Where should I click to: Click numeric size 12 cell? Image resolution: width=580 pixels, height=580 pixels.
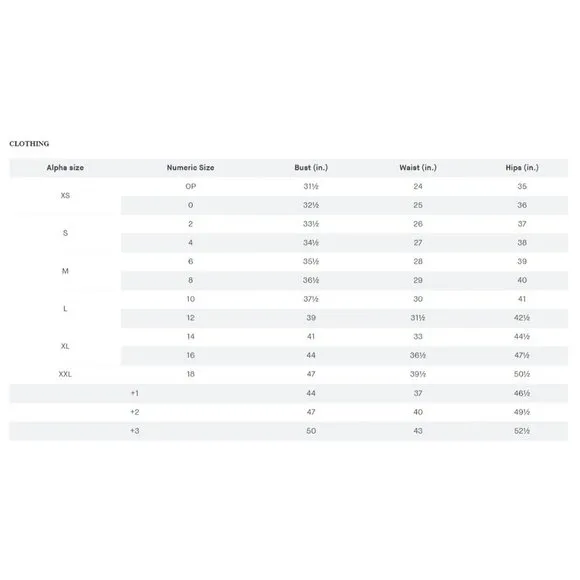coord(190,318)
